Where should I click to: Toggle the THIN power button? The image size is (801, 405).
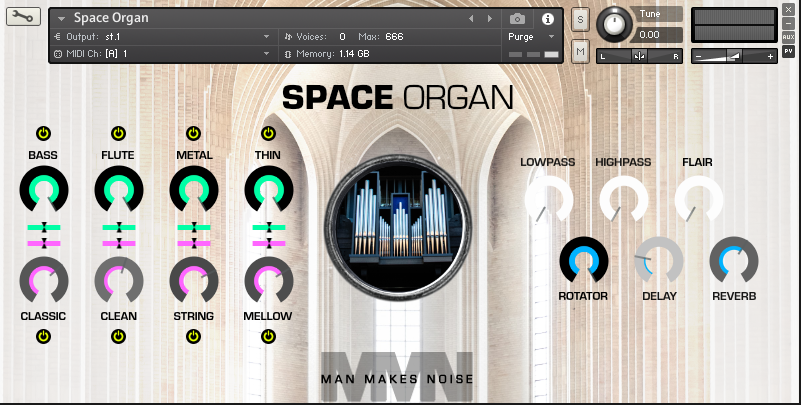268,133
